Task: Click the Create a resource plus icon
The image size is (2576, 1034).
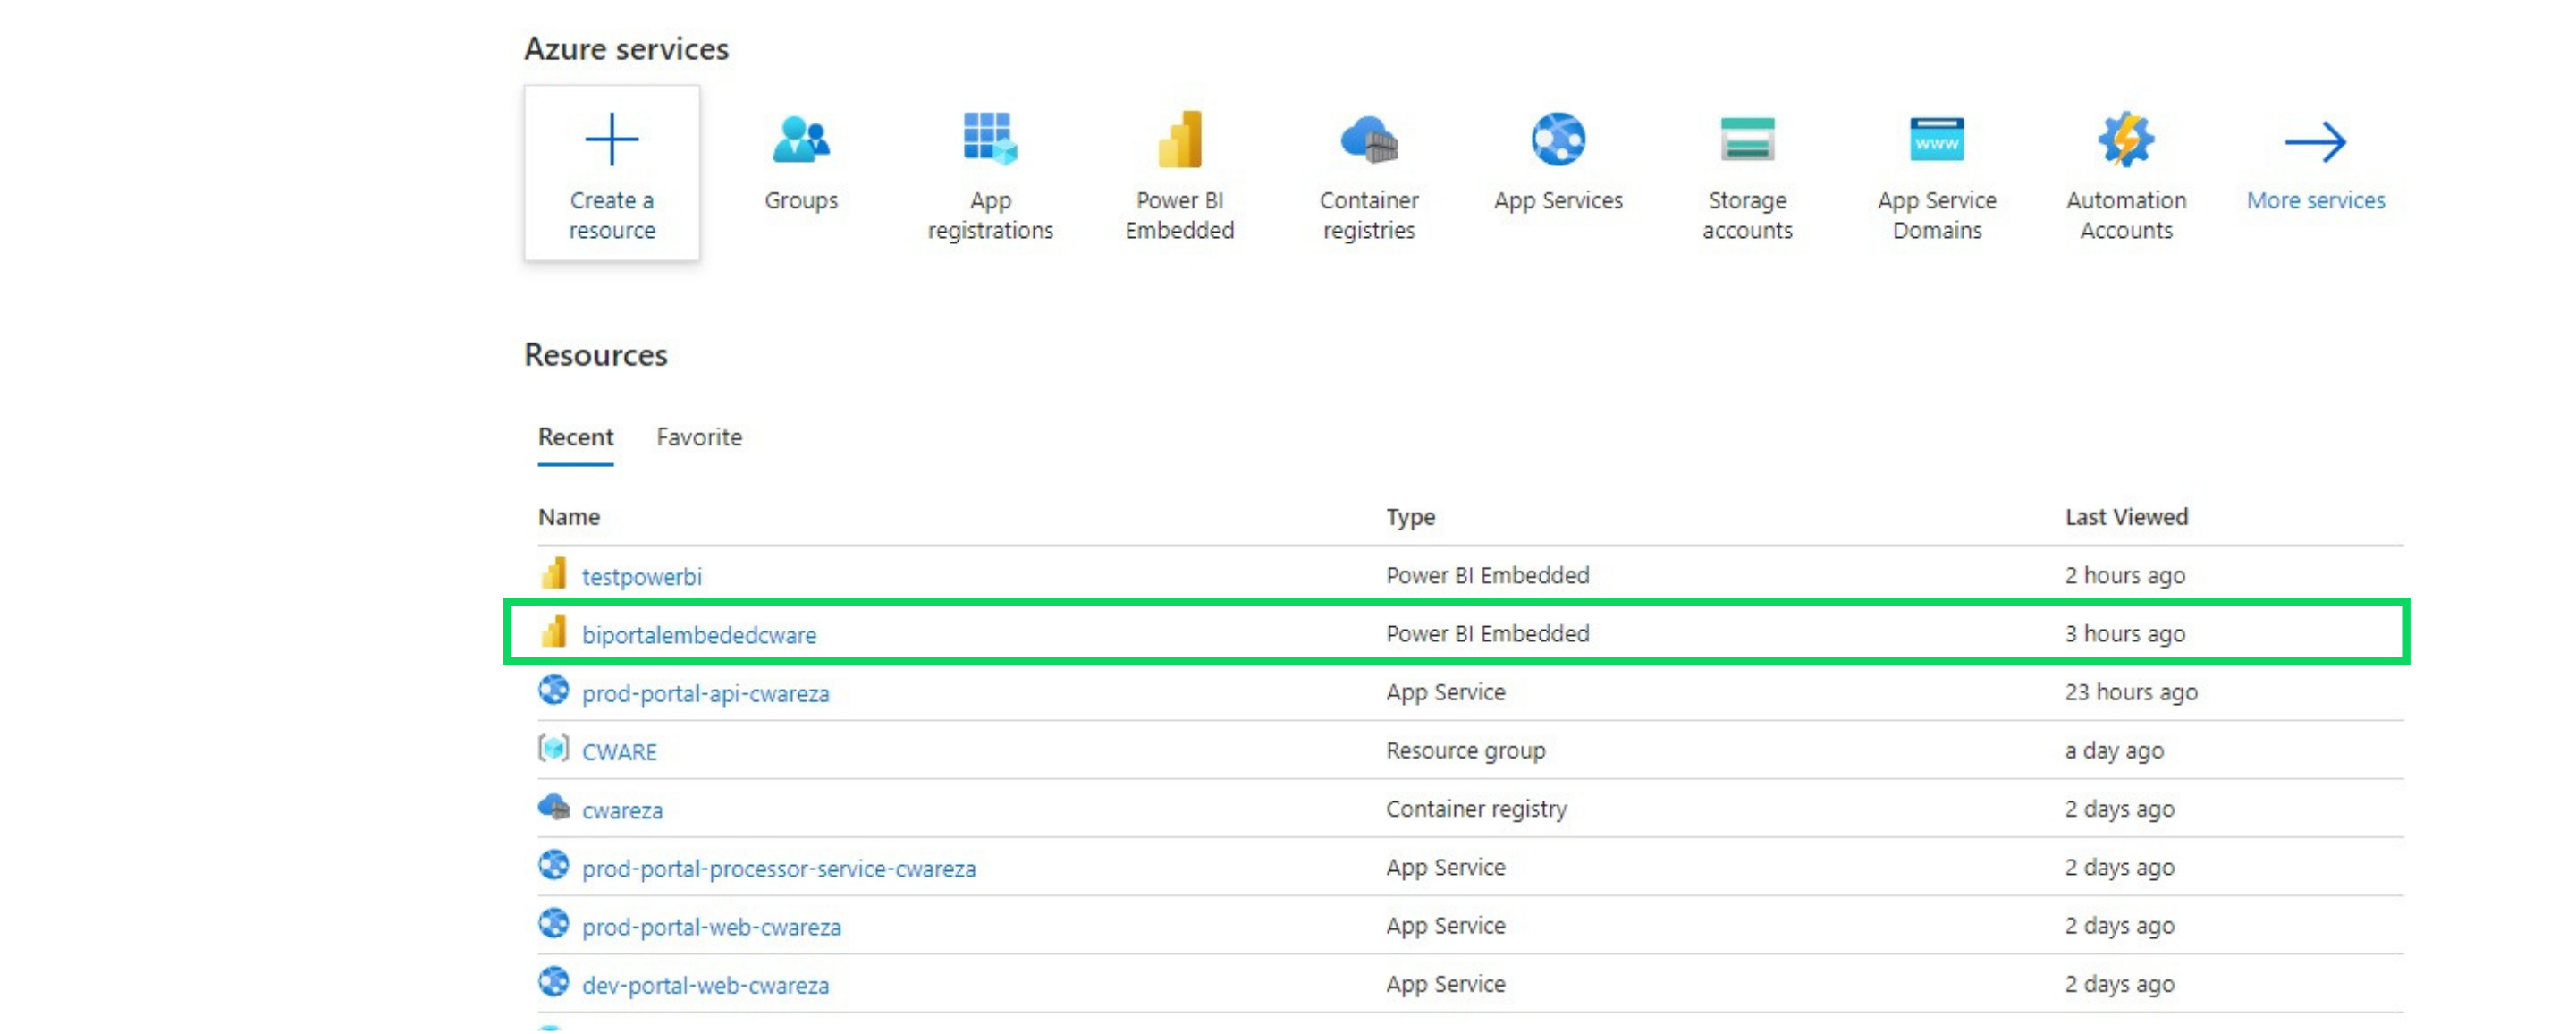Action: 611,139
